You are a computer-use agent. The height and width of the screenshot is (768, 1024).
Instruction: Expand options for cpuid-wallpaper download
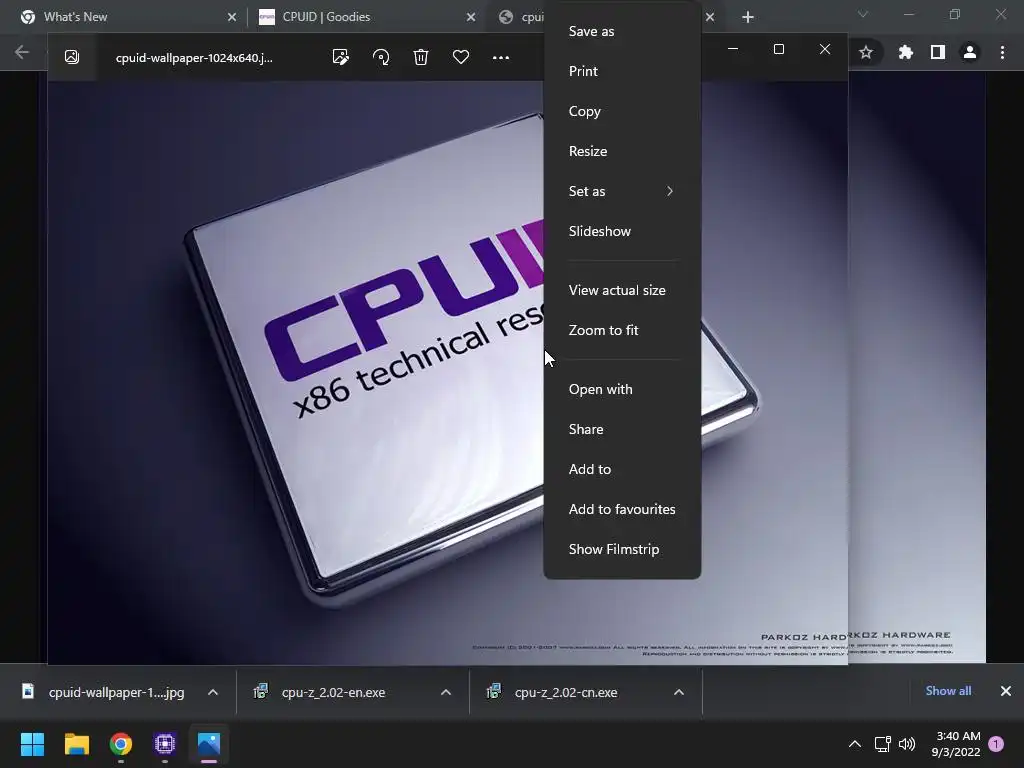tap(213, 692)
